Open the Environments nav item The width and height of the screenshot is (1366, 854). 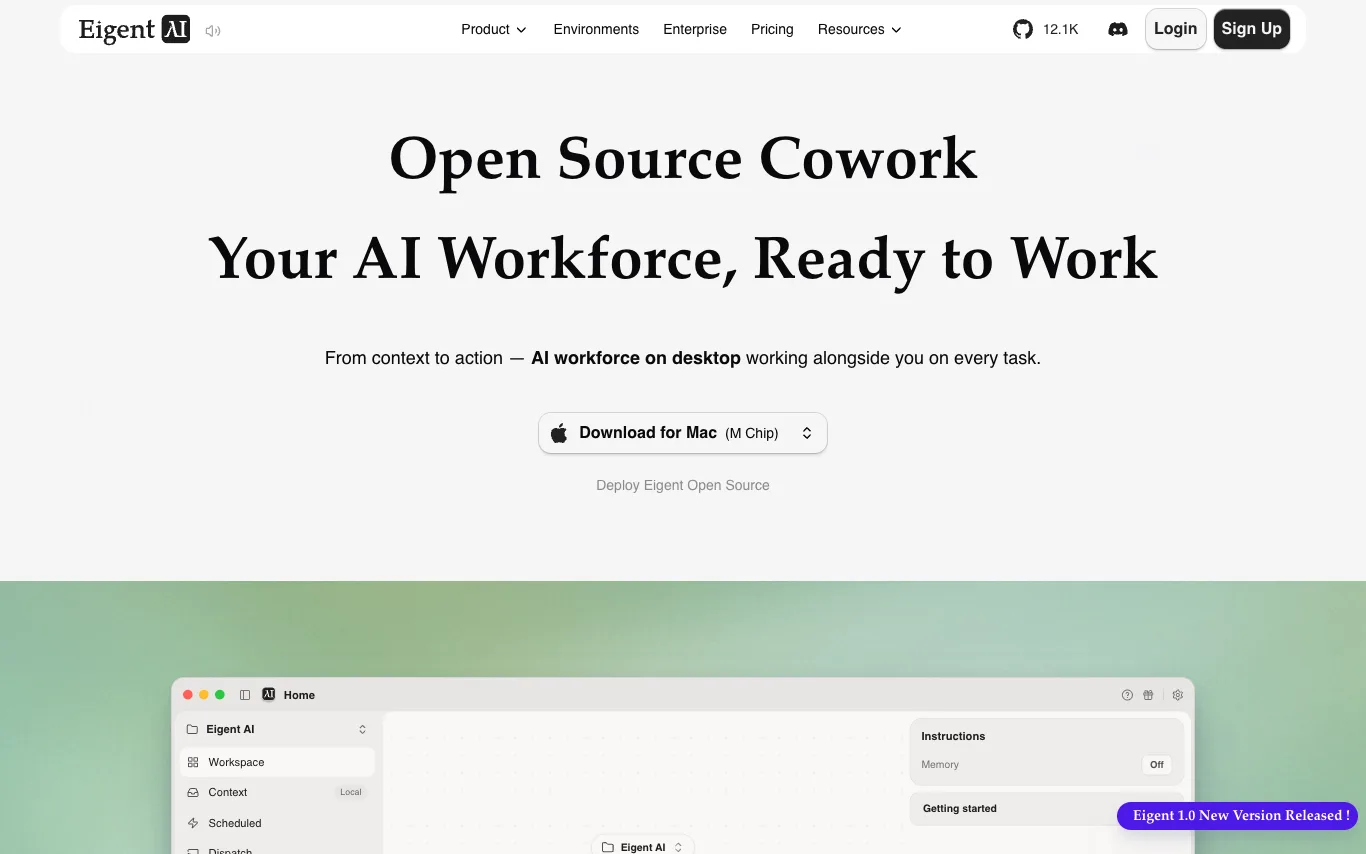596,29
